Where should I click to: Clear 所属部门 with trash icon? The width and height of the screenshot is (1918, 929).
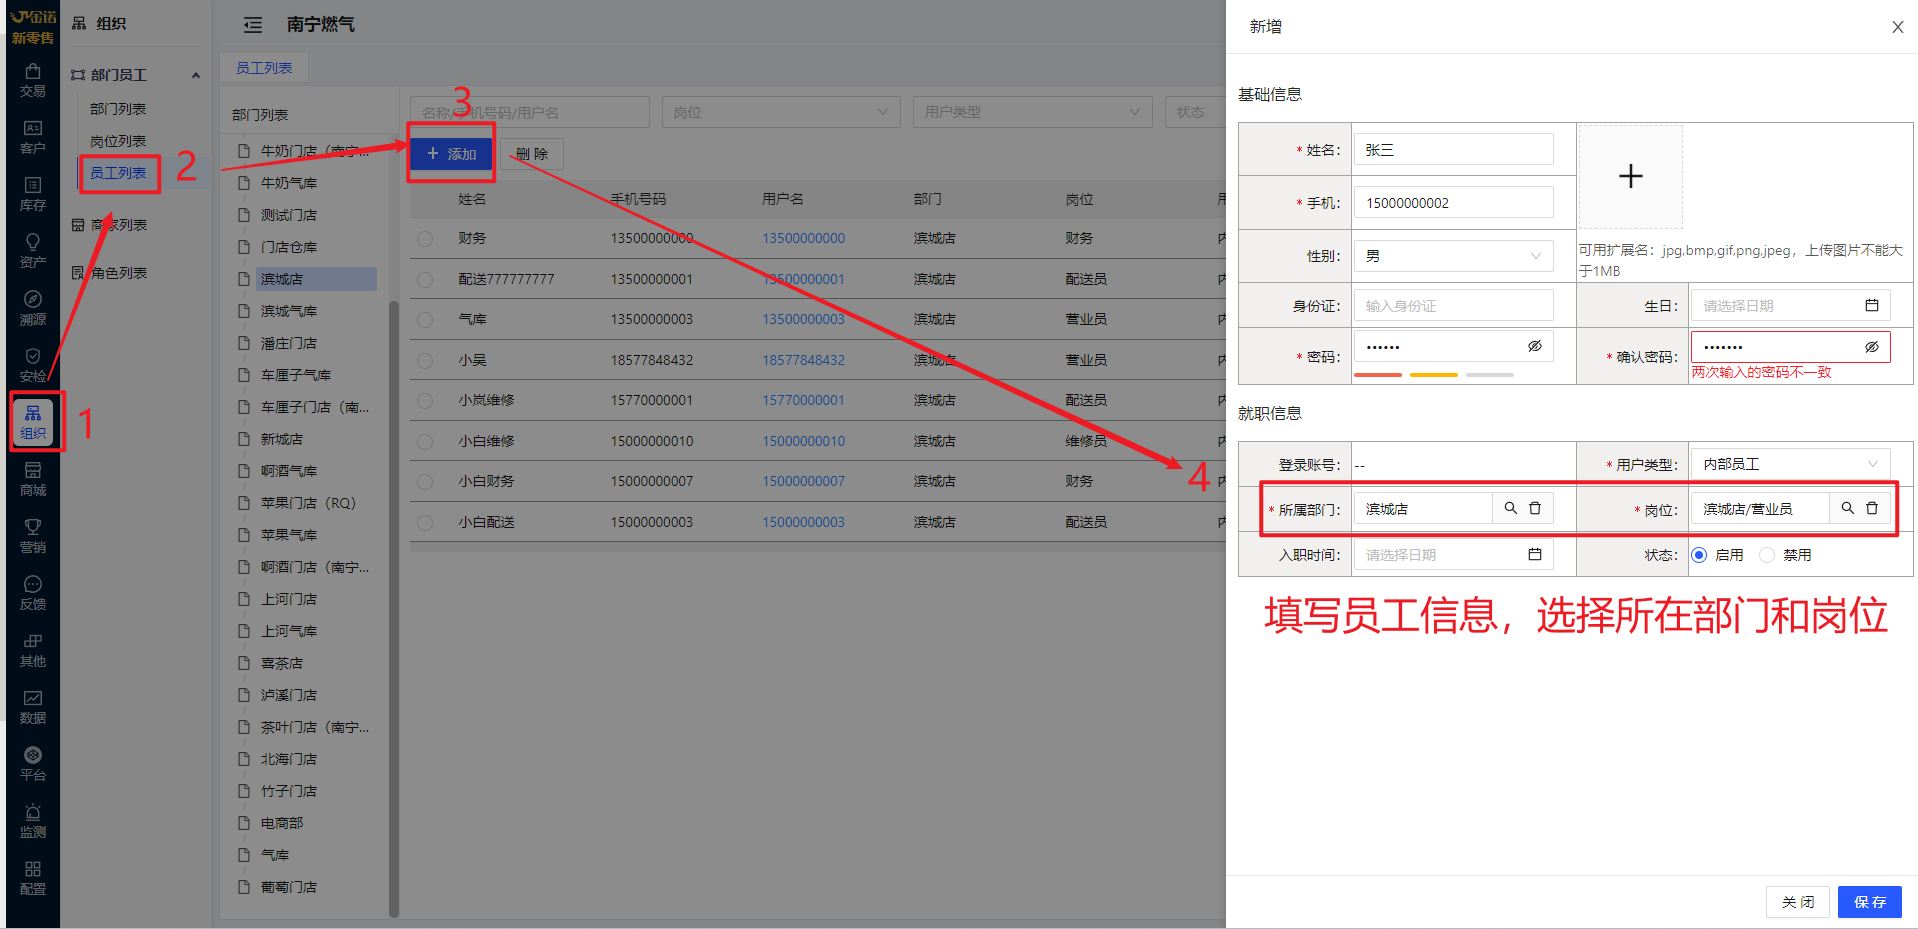[x=1534, y=508]
